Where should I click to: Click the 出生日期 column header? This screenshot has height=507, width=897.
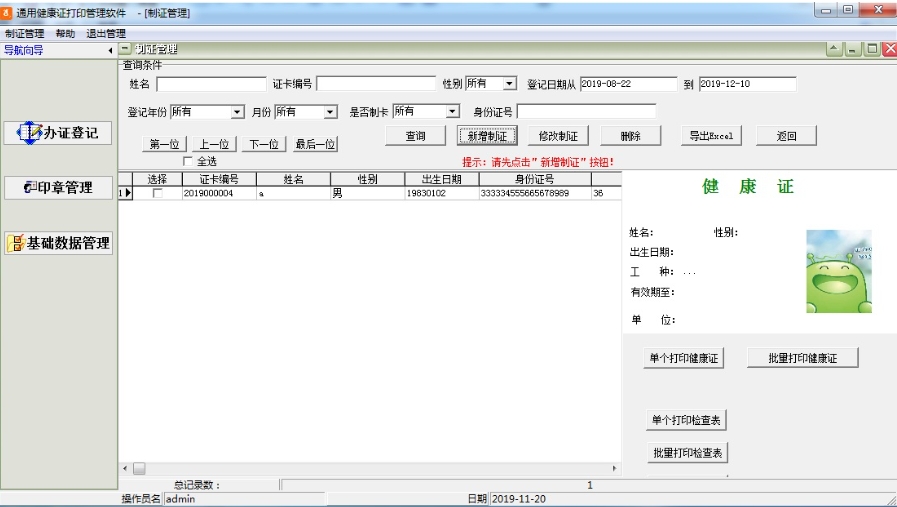pyautogui.click(x=442, y=179)
